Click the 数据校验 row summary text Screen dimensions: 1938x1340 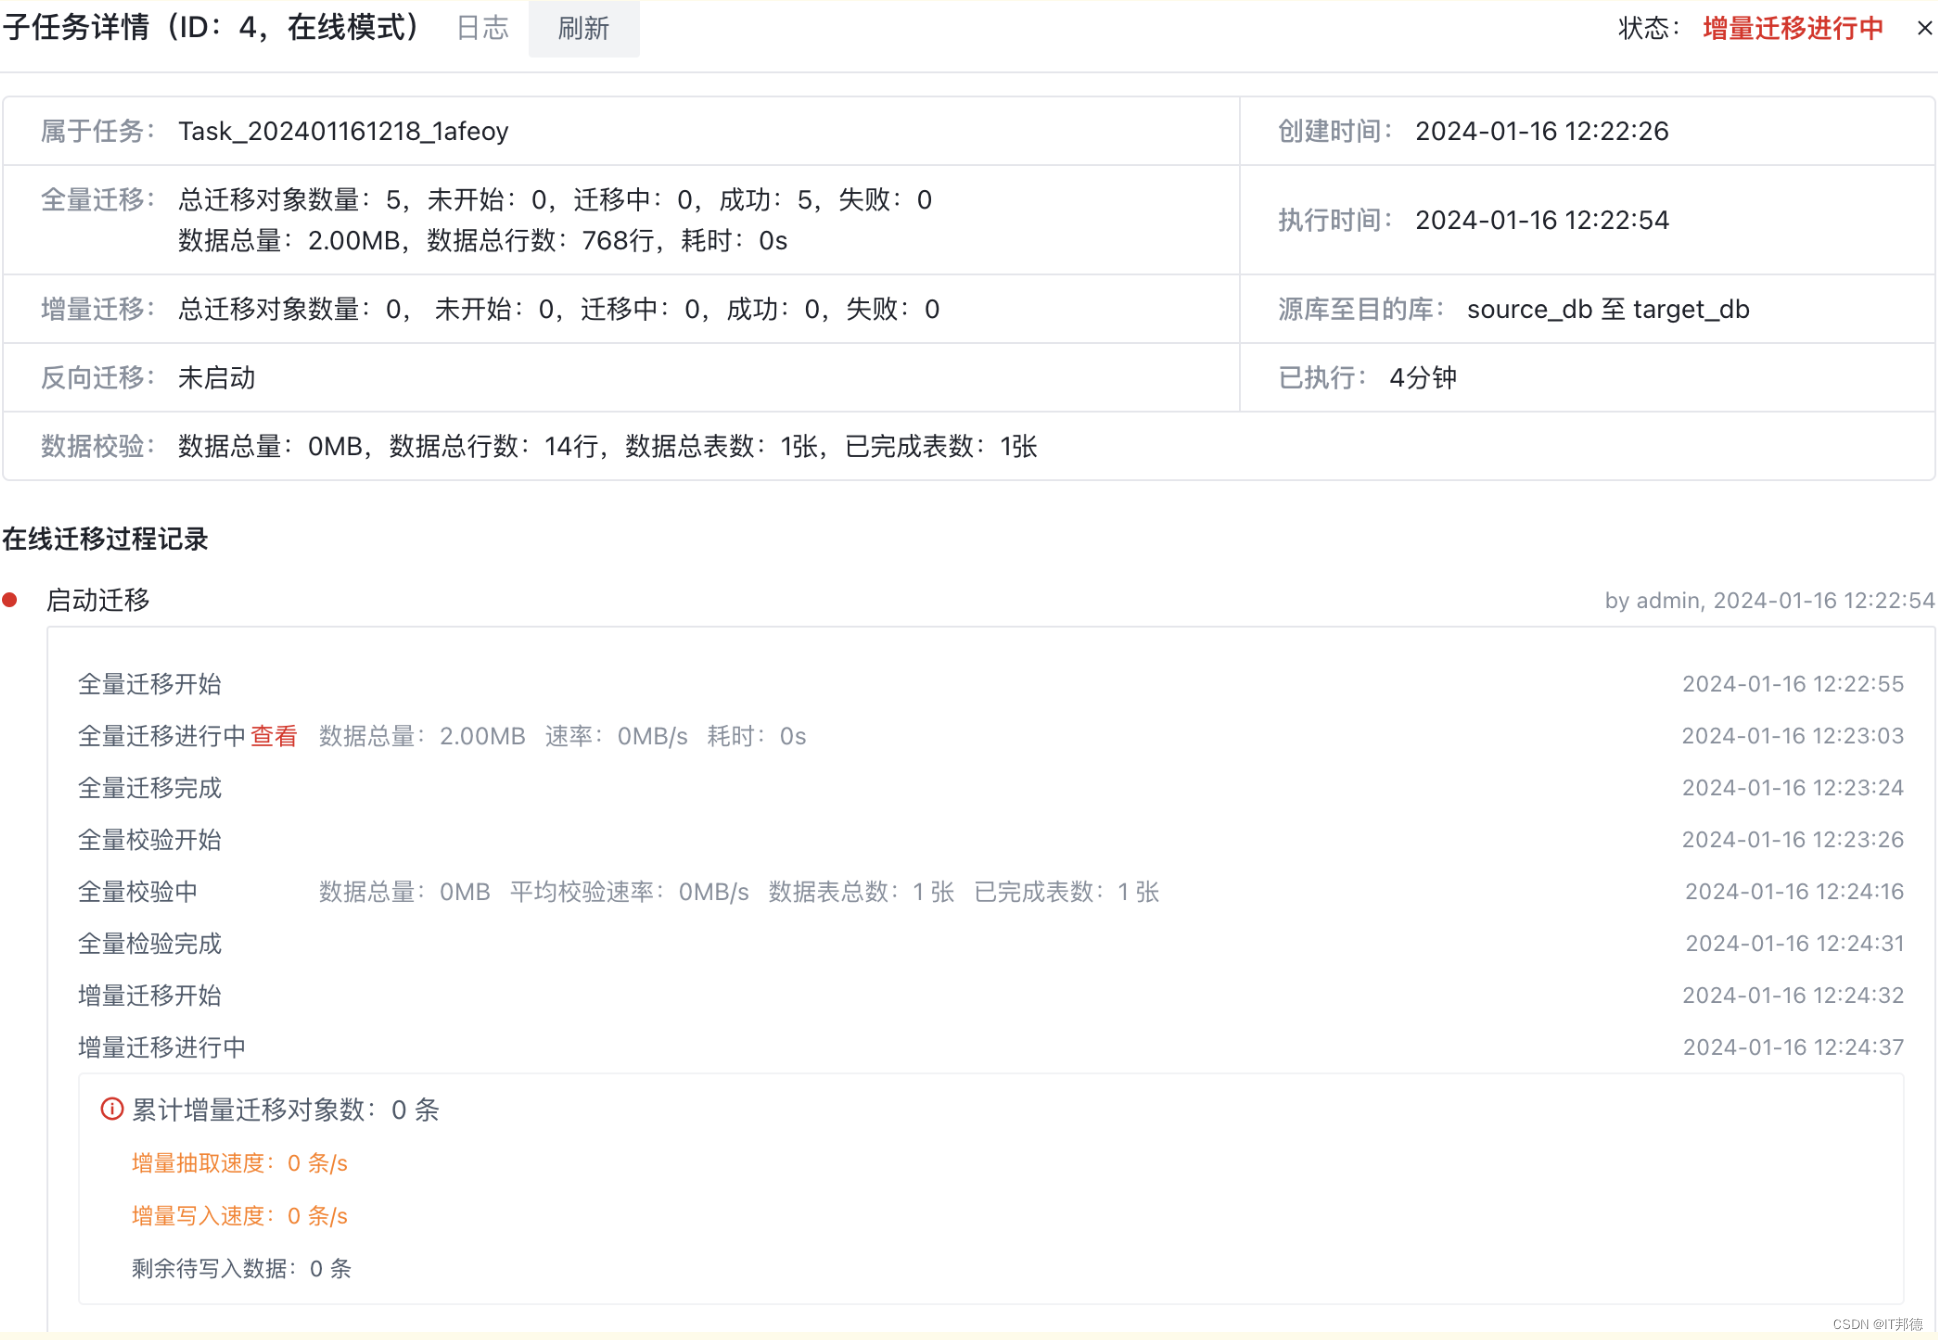(607, 447)
